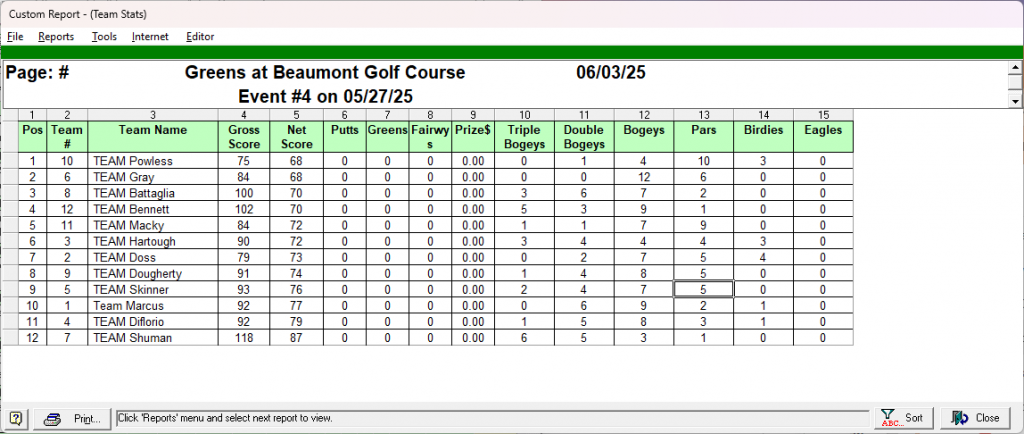This screenshot has width=1024, height=434.
Task: Select the Gross Score column header
Action: [244, 136]
